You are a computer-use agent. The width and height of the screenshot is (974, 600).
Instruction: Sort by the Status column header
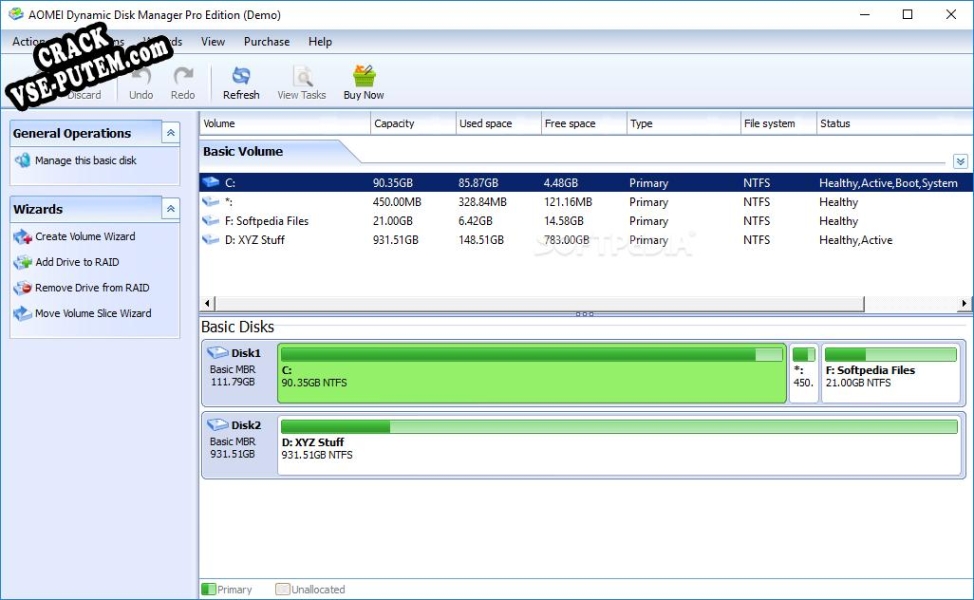894,123
